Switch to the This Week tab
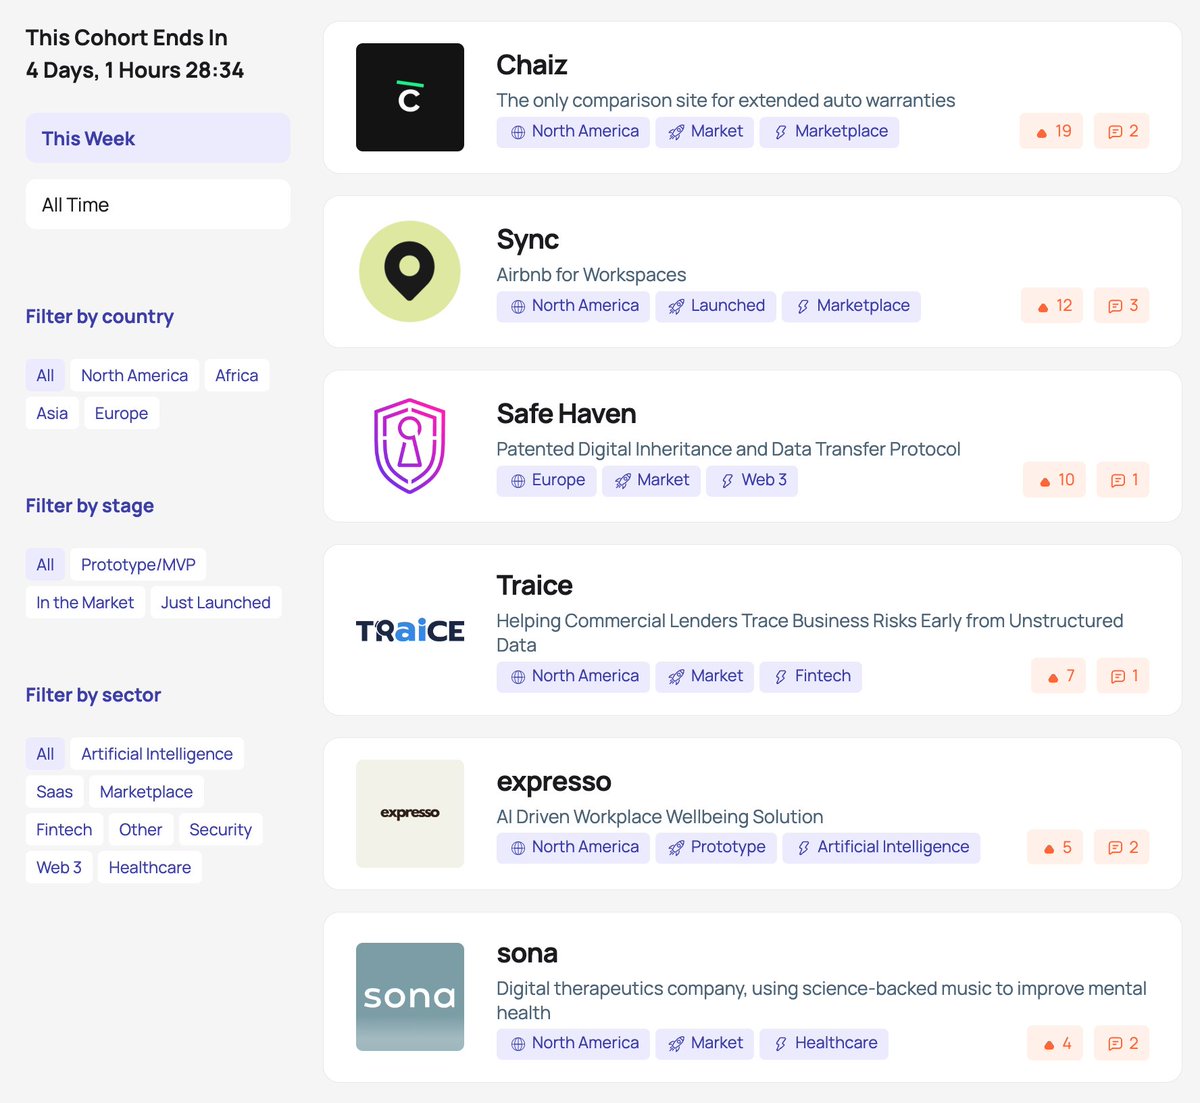Screen dimensions: 1200x1103 [157, 138]
